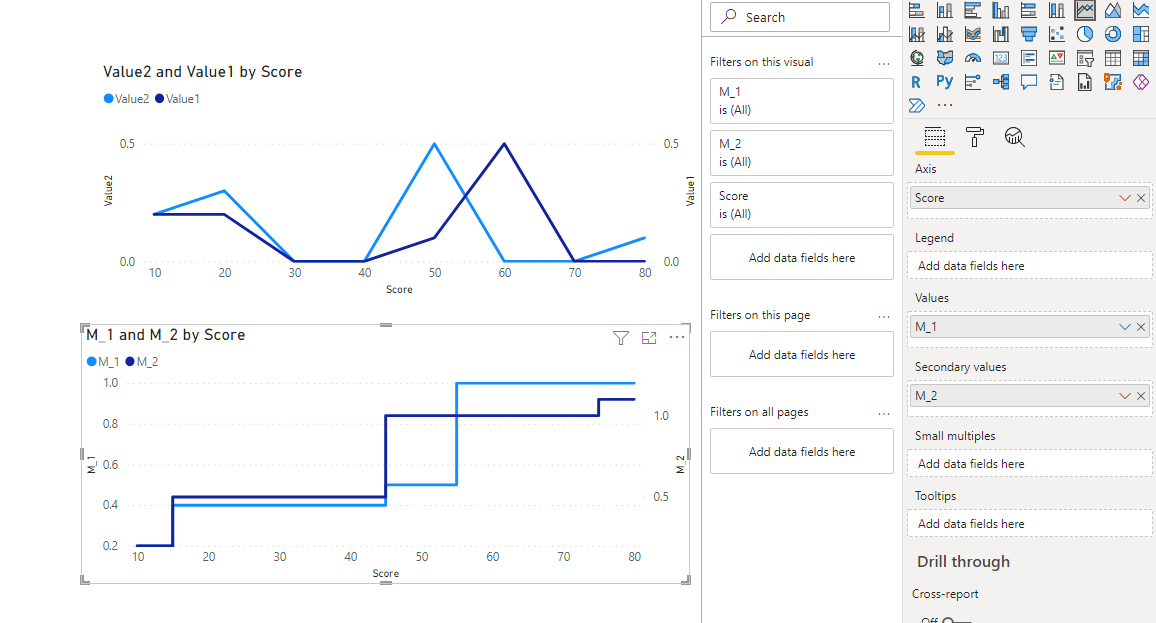
Task: Select the clustered column chart visual
Action: pos(1000,10)
